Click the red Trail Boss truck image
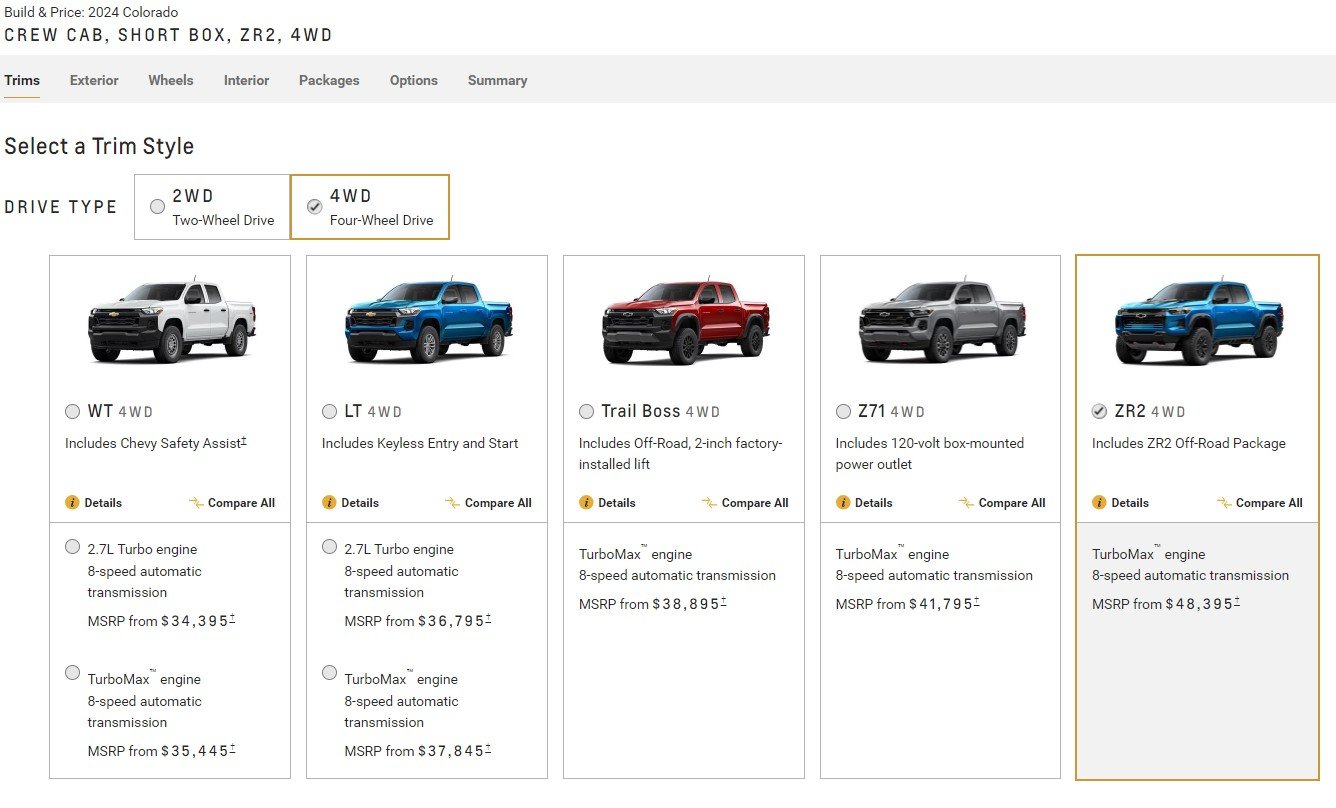Screen dimensions: 1336x808 coord(685,320)
